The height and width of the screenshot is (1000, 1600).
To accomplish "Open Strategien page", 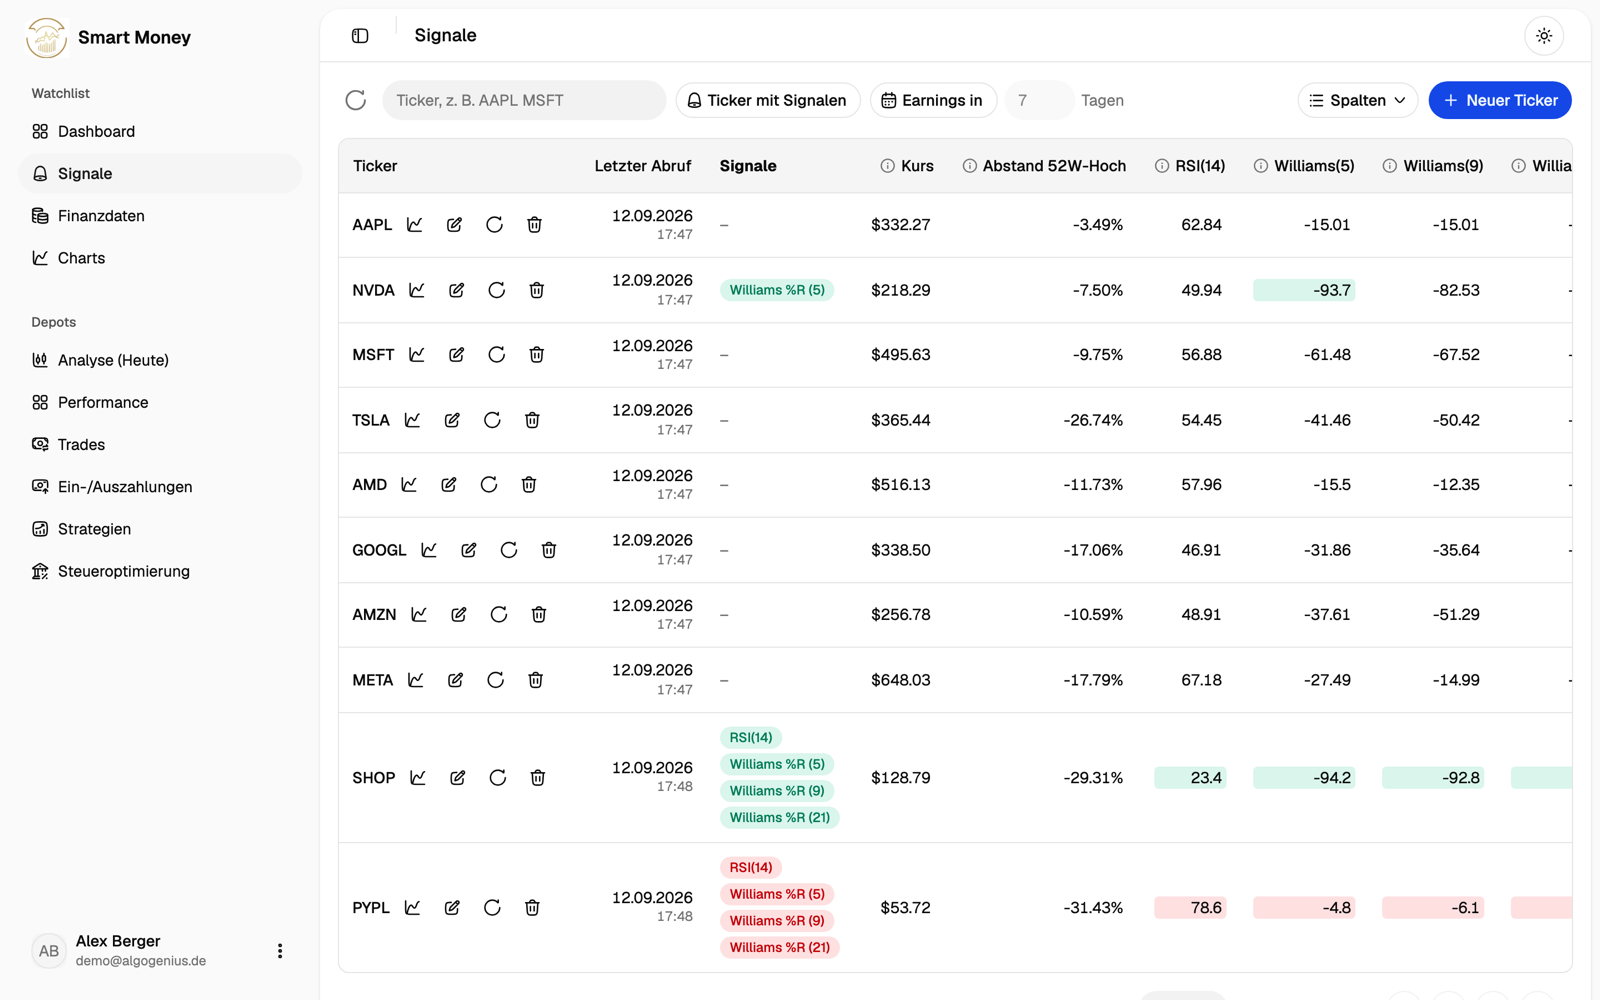I will pyautogui.click(x=160, y=529).
